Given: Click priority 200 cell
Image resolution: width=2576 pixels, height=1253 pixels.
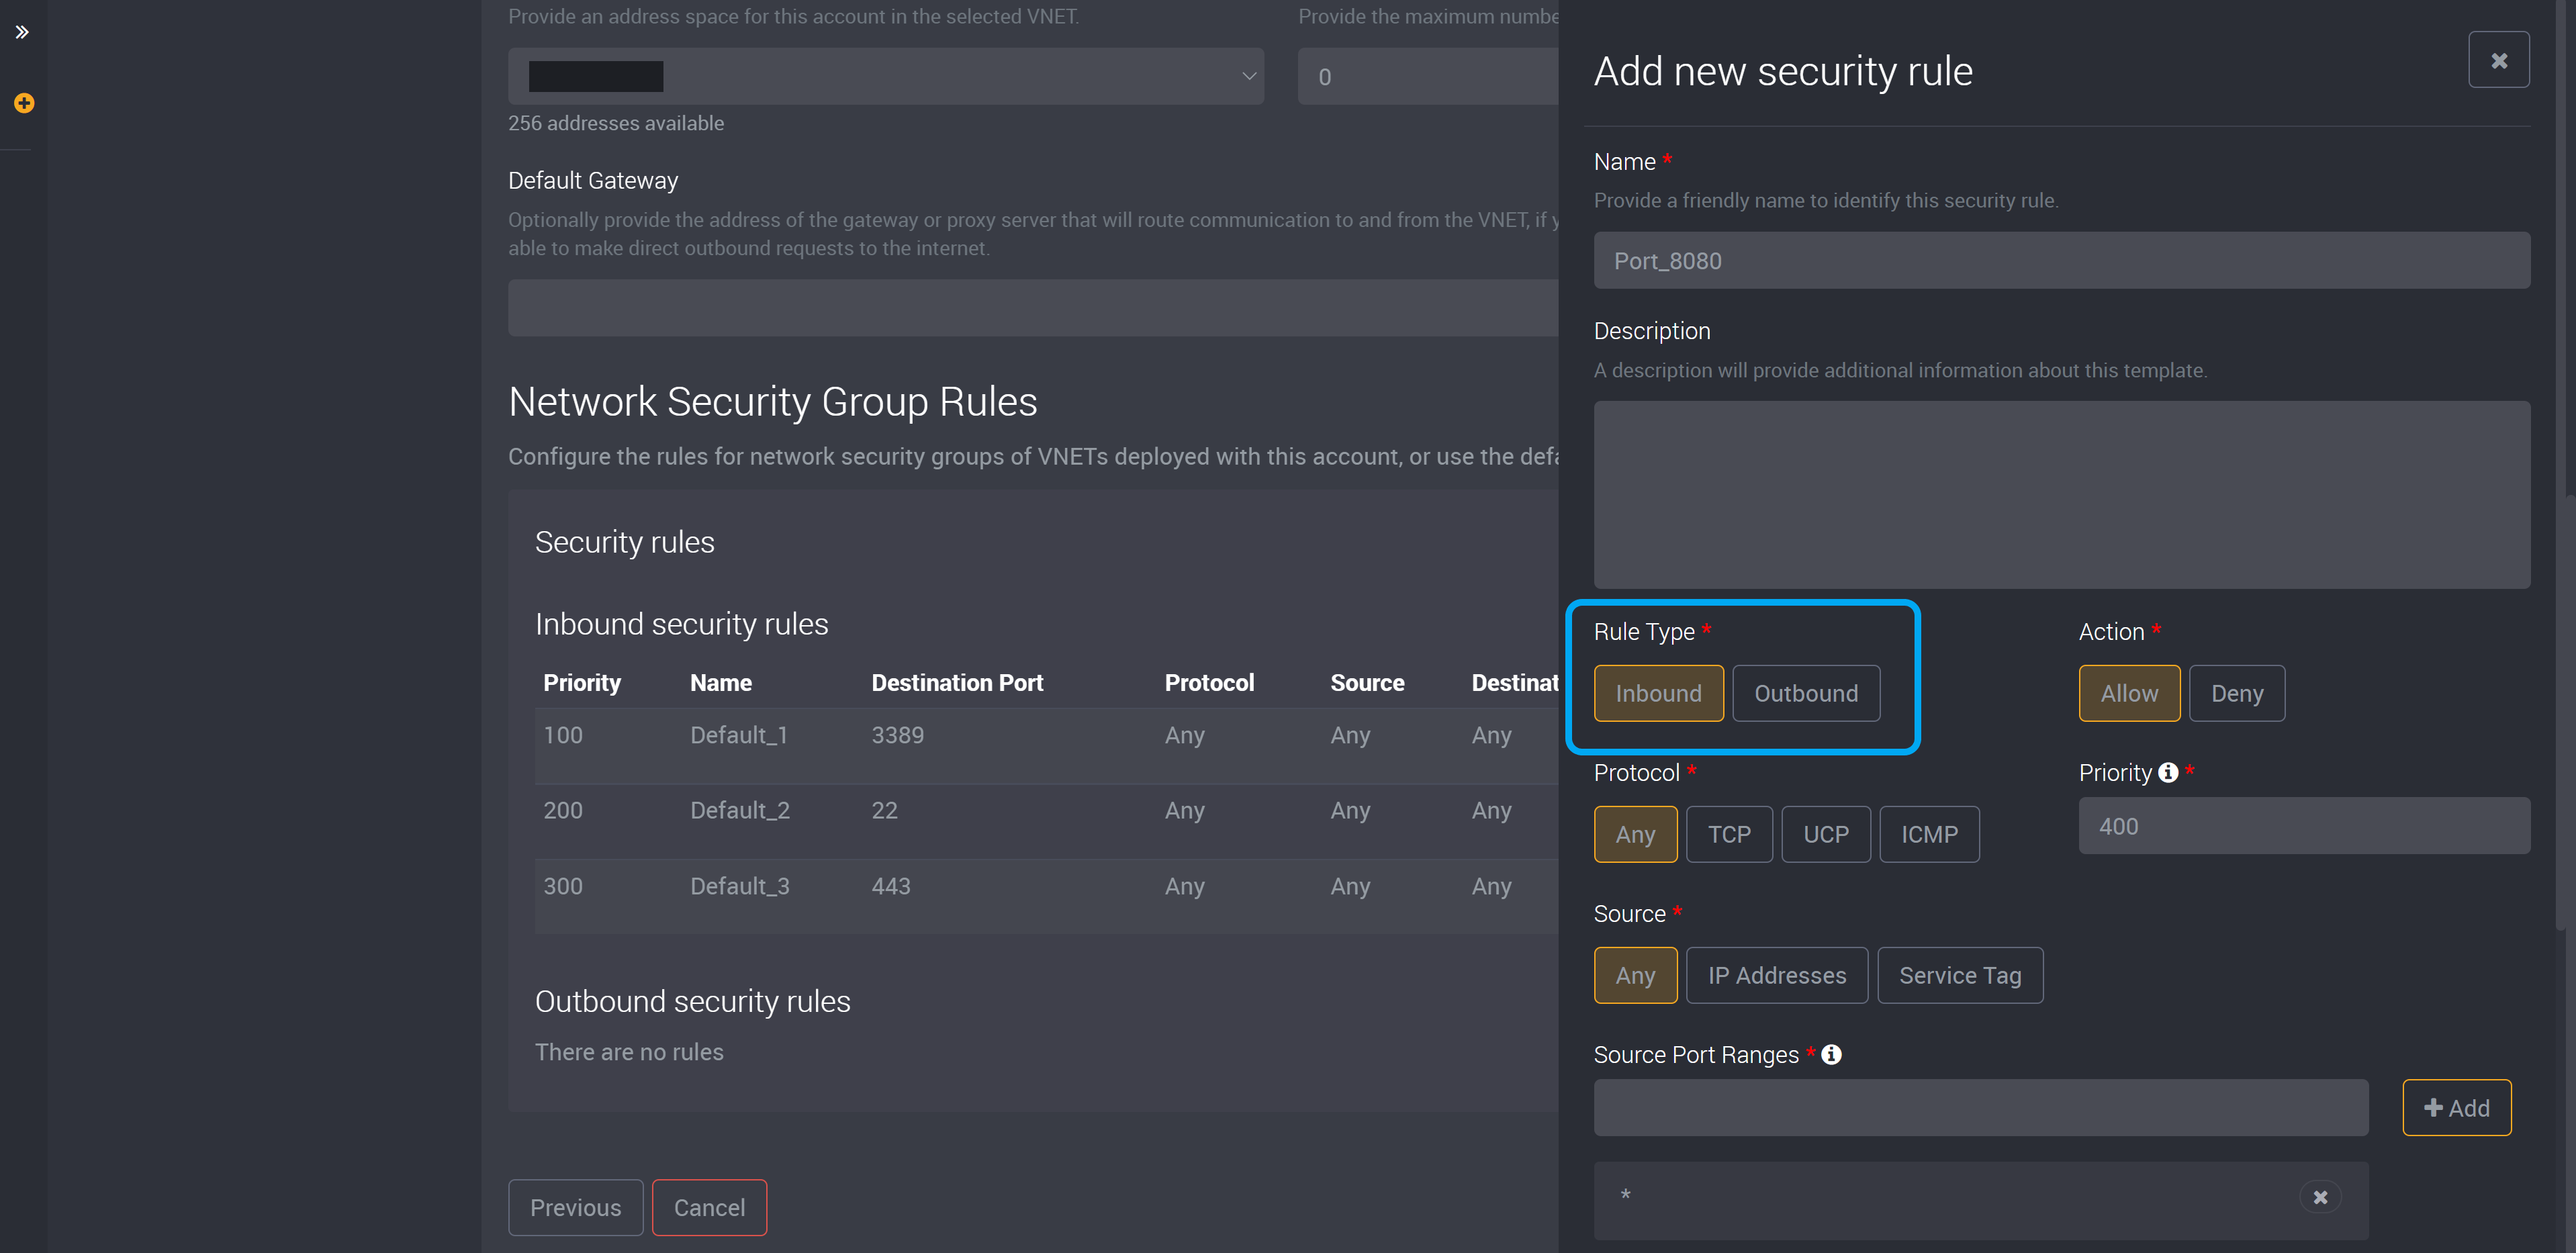Looking at the screenshot, I should pyautogui.click(x=563, y=810).
